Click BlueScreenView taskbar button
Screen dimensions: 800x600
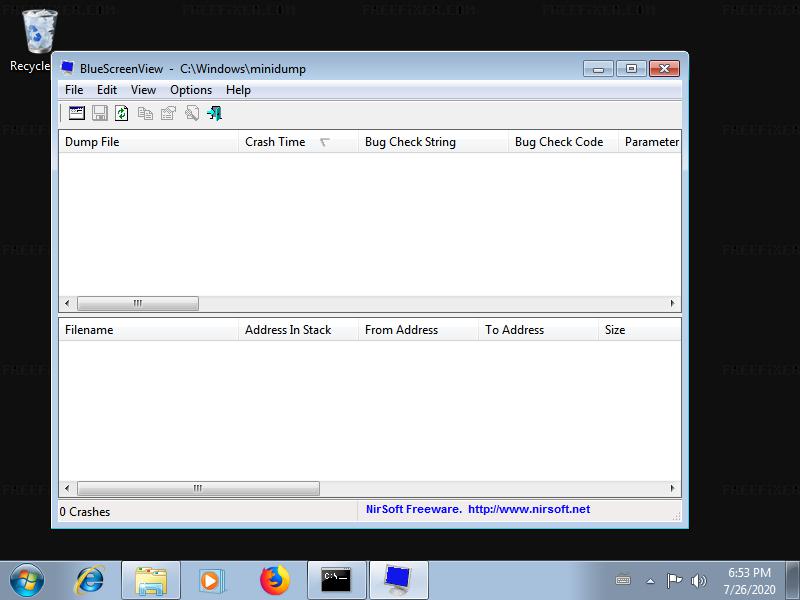(x=398, y=580)
